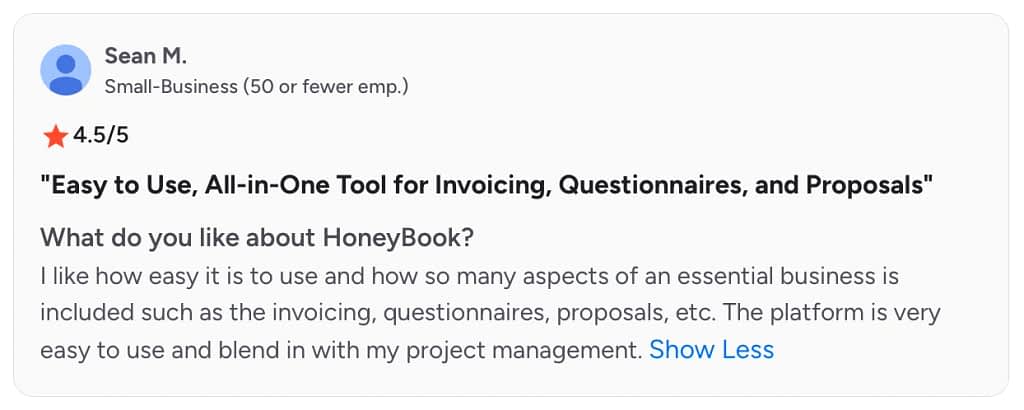Click the review line starting "I like how easy"
This screenshot has width=1024, height=410.
[x=470, y=276]
